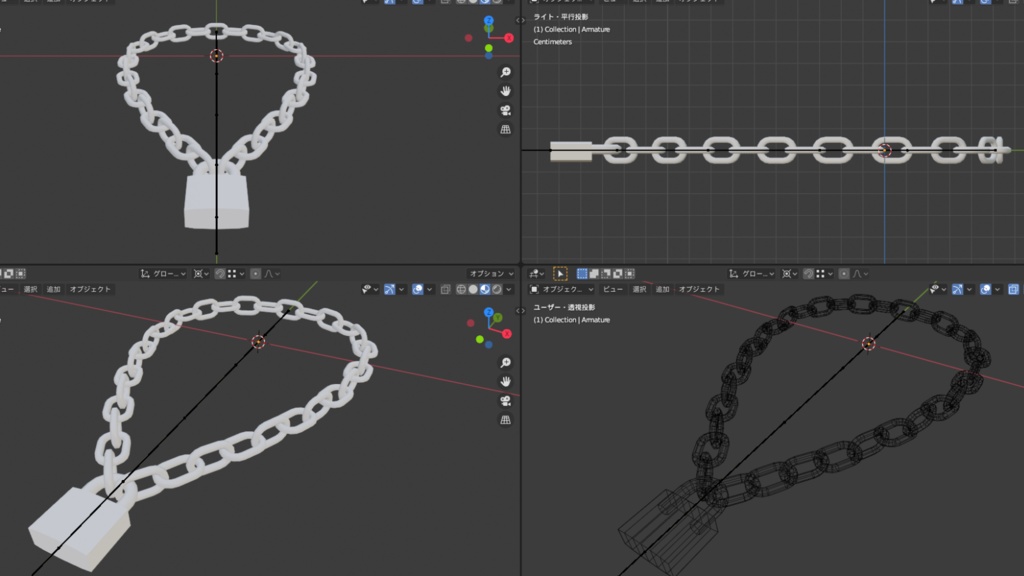The image size is (1024, 576).
Task: Click the 選択 menu entry
Action: click(32, 289)
